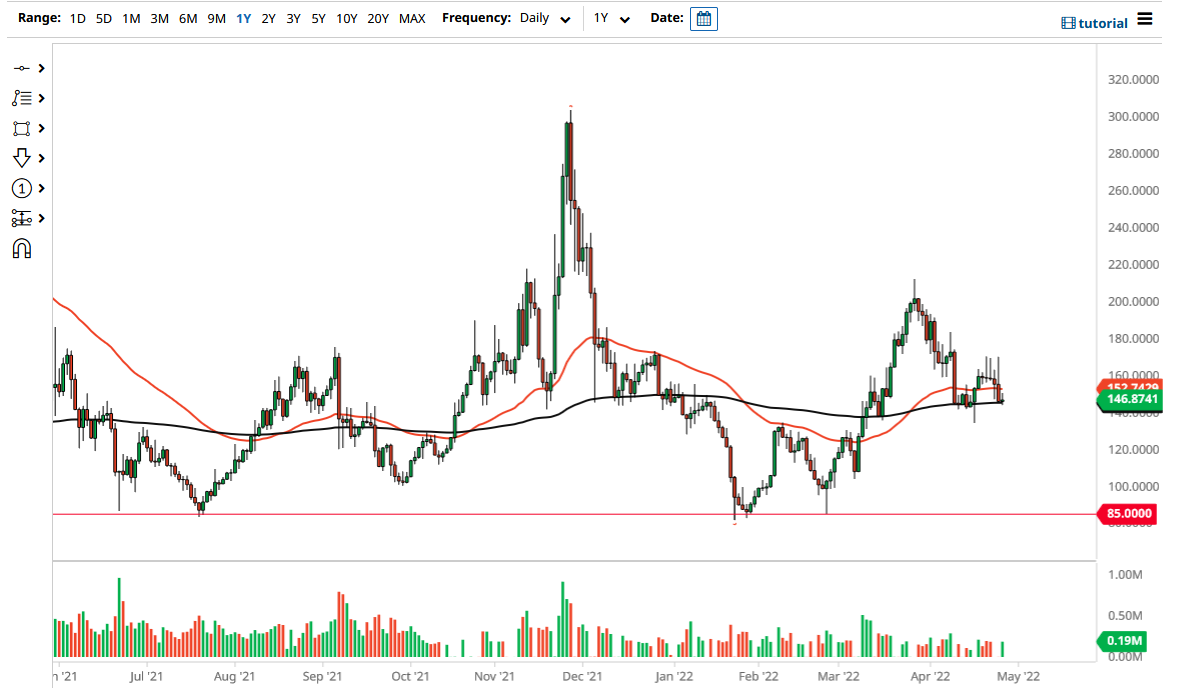The image size is (1177, 693).
Task: Click the magnet snap tool
Action: pyautogui.click(x=22, y=247)
